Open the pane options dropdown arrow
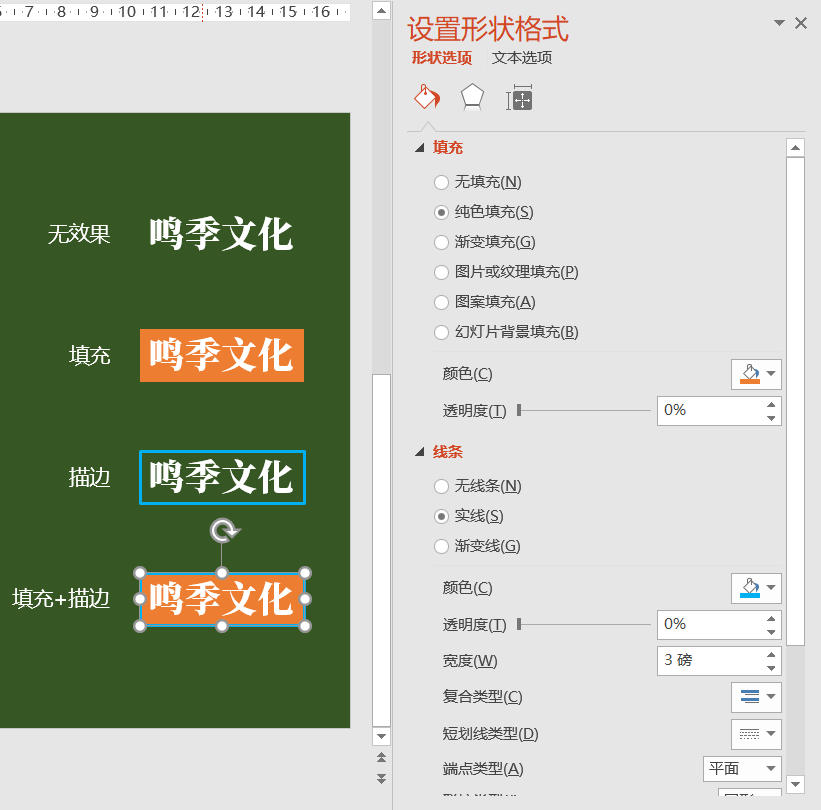821x810 pixels. tap(779, 23)
